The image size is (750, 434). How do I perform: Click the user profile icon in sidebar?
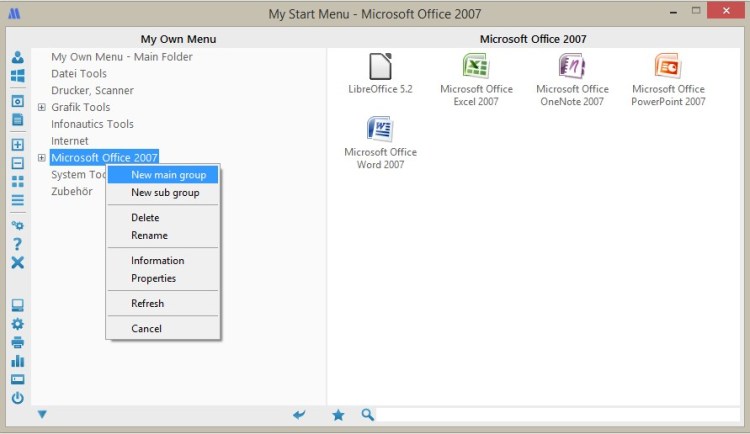click(18, 57)
